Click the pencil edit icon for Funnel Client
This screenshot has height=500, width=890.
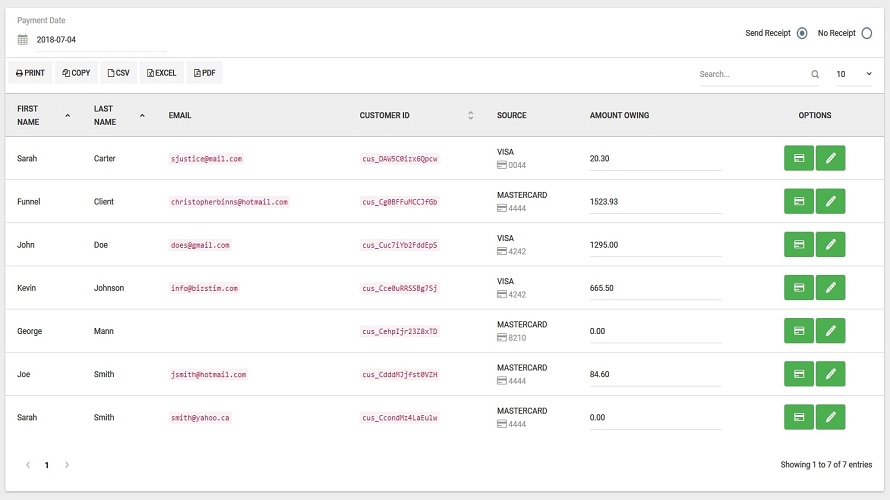tap(830, 201)
